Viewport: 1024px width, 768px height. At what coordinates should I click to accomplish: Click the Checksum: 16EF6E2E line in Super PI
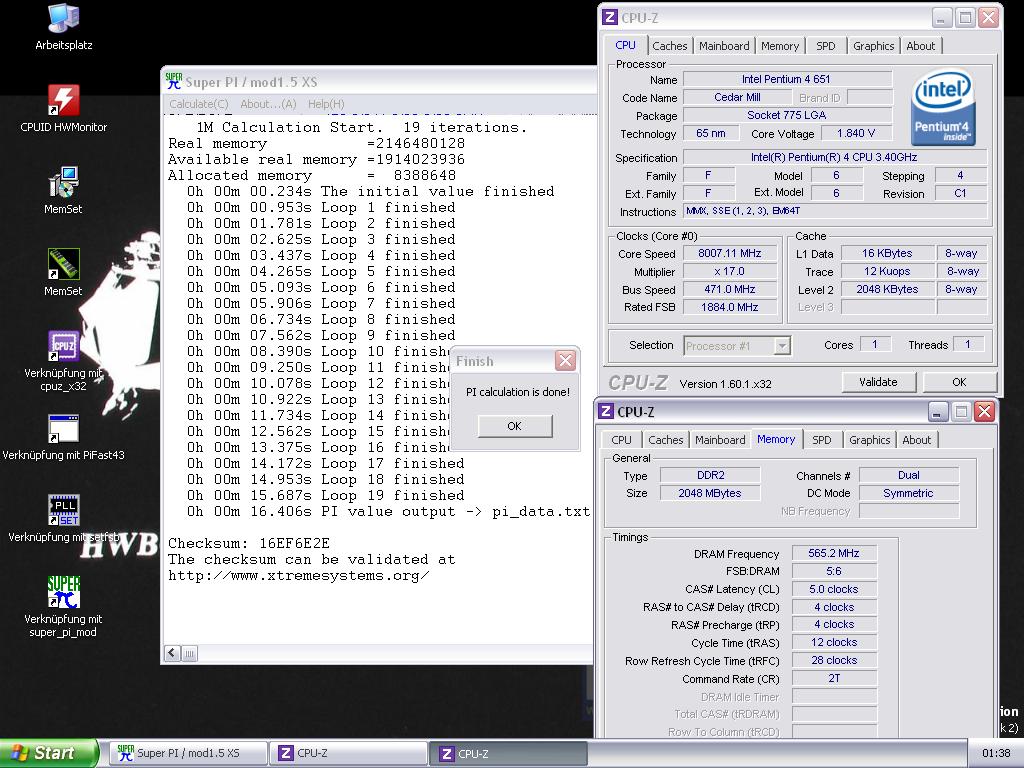(249, 543)
